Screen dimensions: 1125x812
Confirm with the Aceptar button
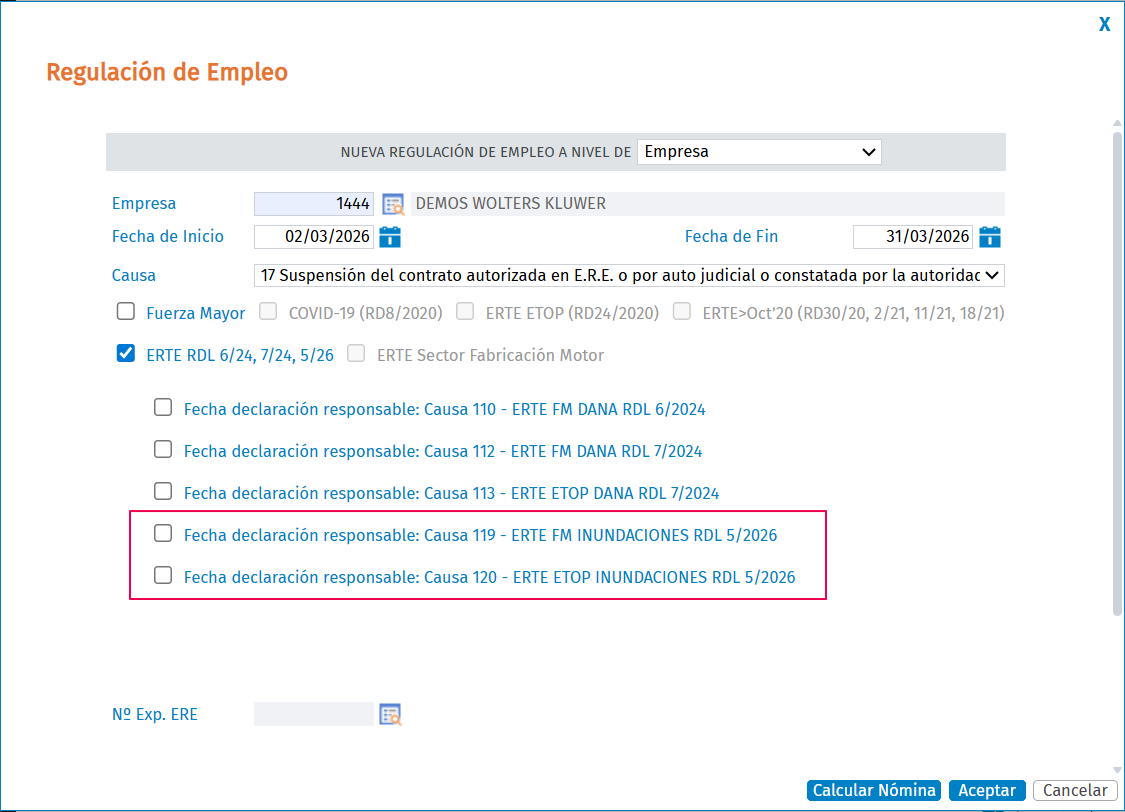(x=987, y=790)
